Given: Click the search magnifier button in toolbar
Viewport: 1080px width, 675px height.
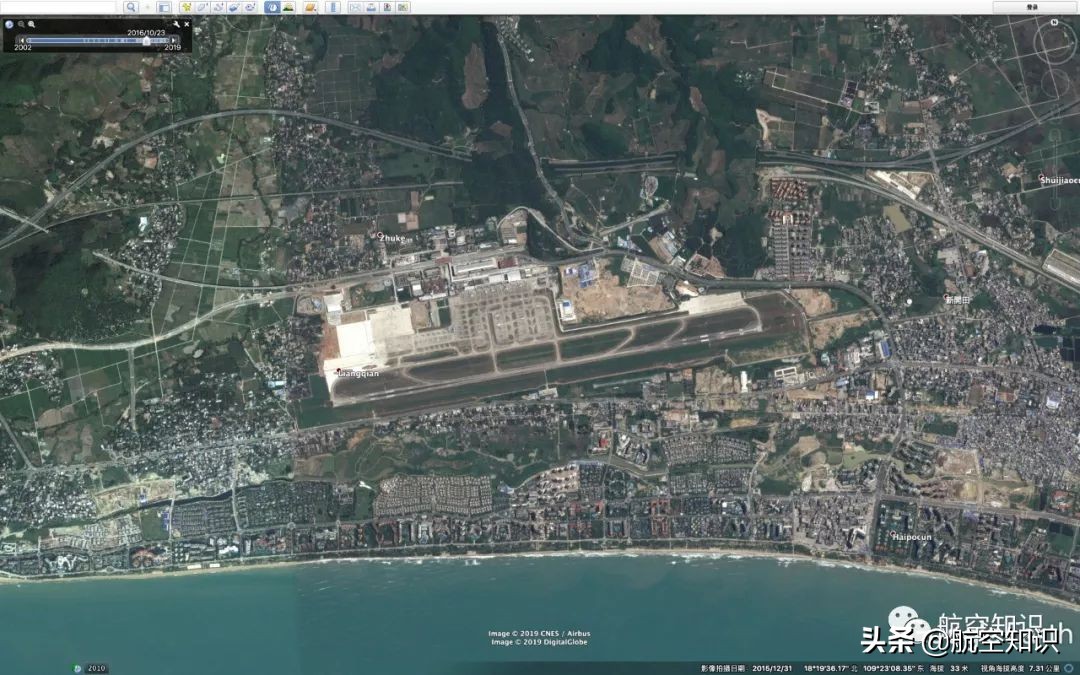Looking at the screenshot, I should click(x=131, y=7).
